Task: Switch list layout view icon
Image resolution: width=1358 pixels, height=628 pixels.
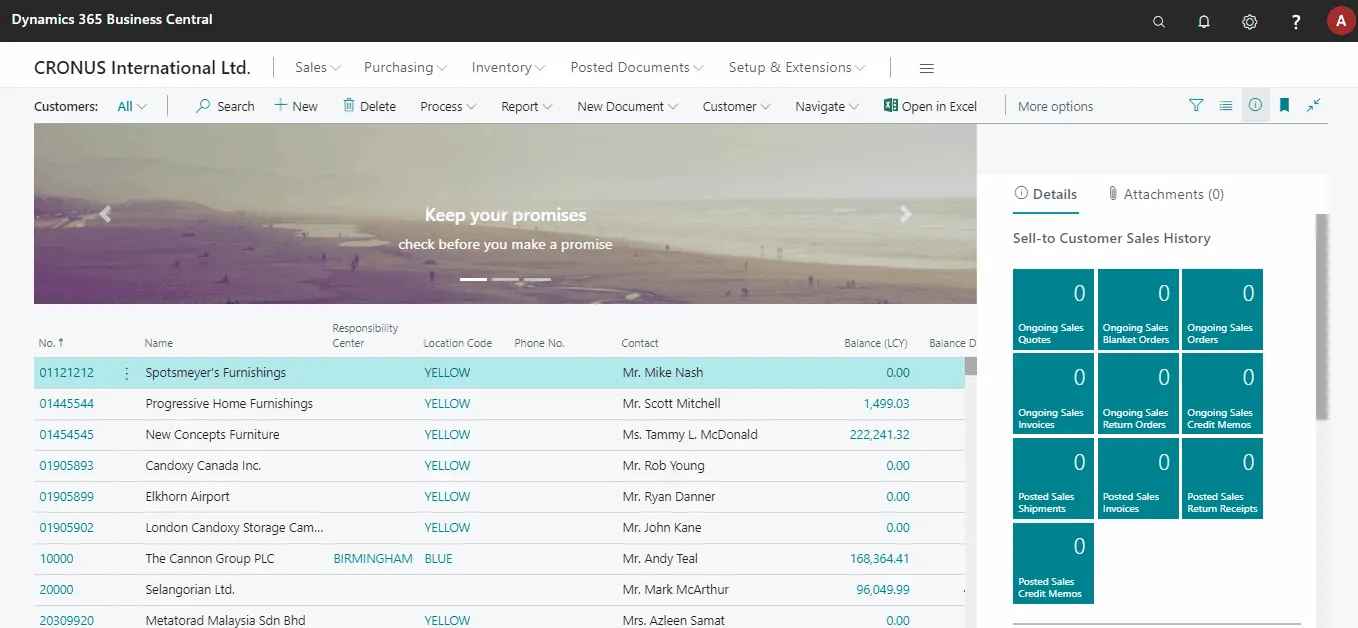Action: (1226, 105)
